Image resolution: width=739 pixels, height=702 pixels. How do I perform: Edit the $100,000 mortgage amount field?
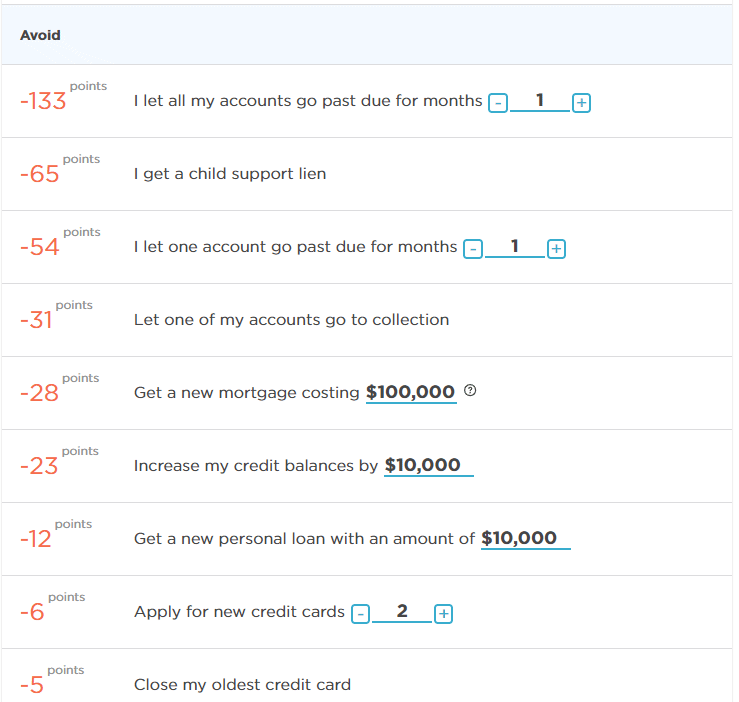point(410,393)
